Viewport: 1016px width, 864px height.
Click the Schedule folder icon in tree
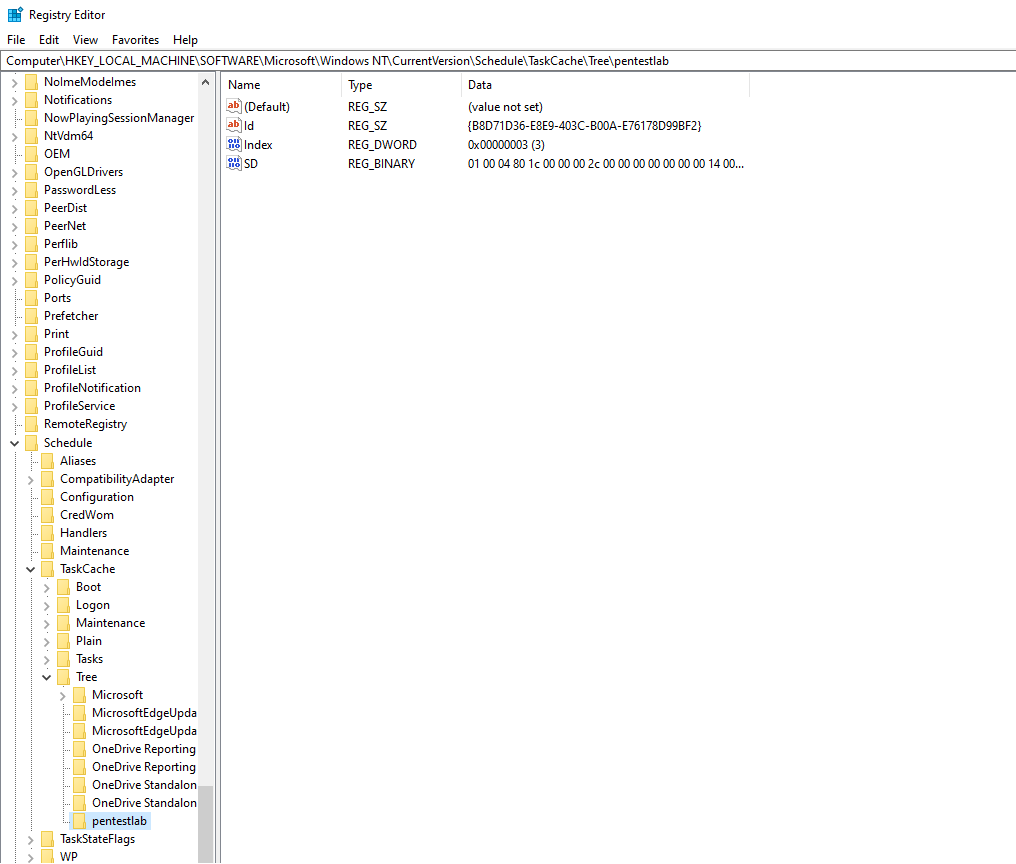coord(32,443)
